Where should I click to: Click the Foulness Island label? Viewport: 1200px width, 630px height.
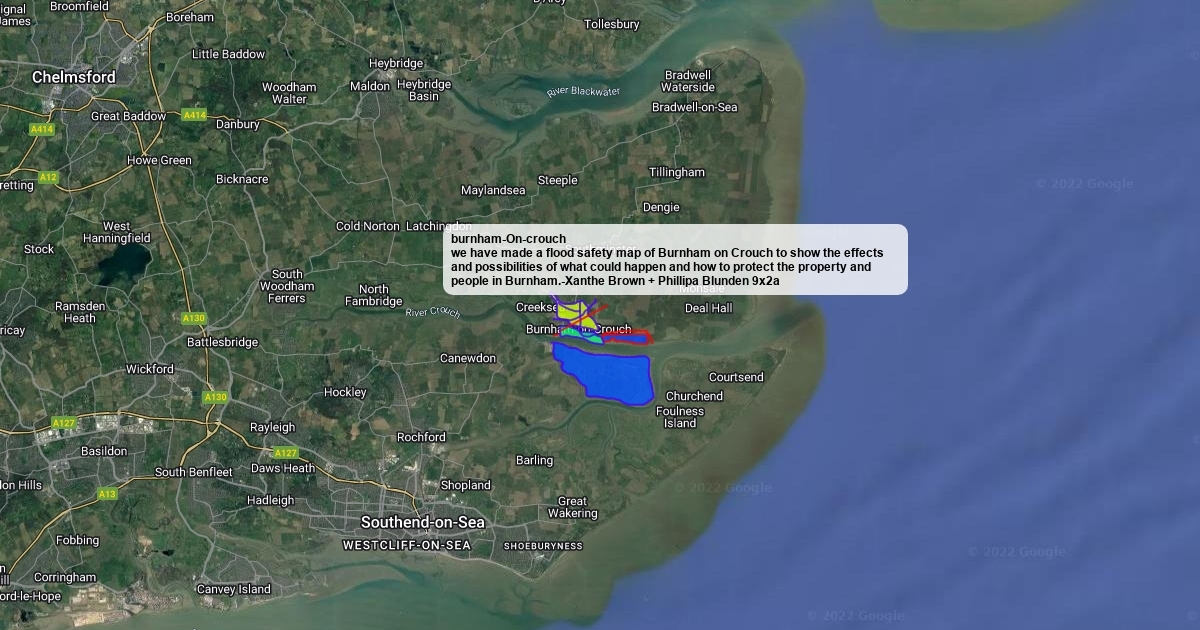pyautogui.click(x=680, y=416)
